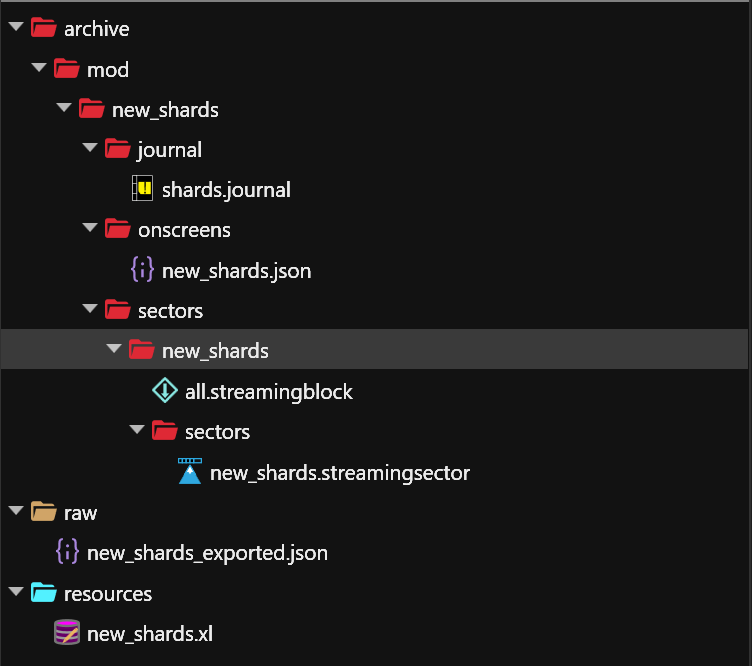This screenshot has width=752, height=666.
Task: Collapse the archive folder arrow
Action: (x=15, y=28)
